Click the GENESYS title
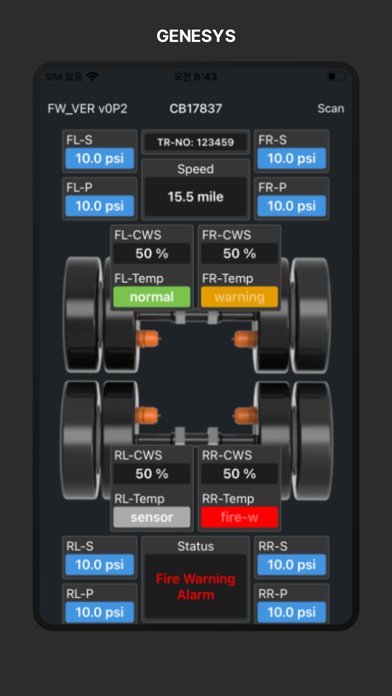Screen dimensions: 392x696 [196, 36]
